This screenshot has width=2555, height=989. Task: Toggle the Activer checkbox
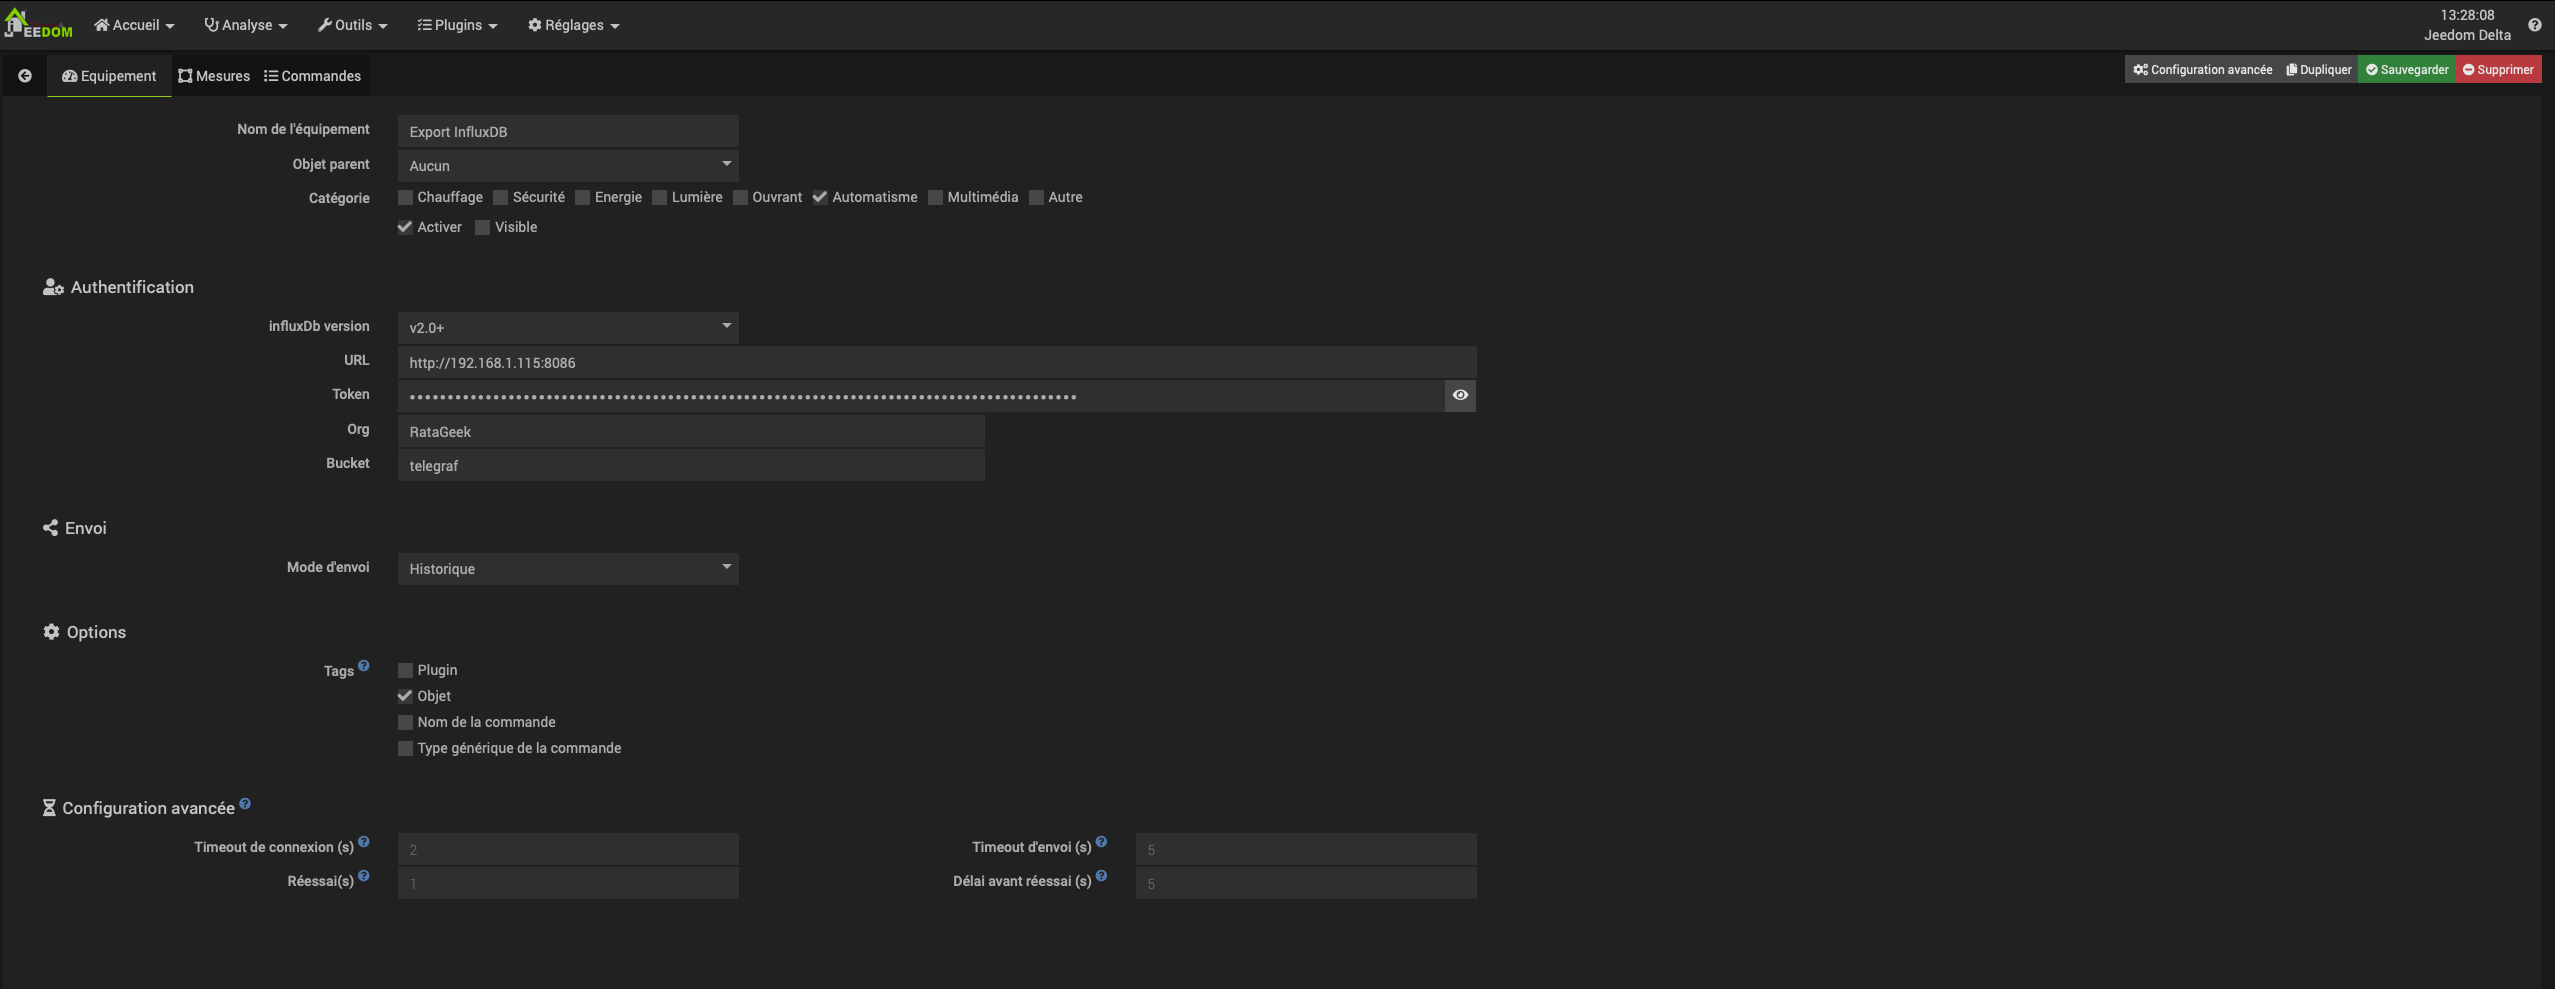(405, 228)
